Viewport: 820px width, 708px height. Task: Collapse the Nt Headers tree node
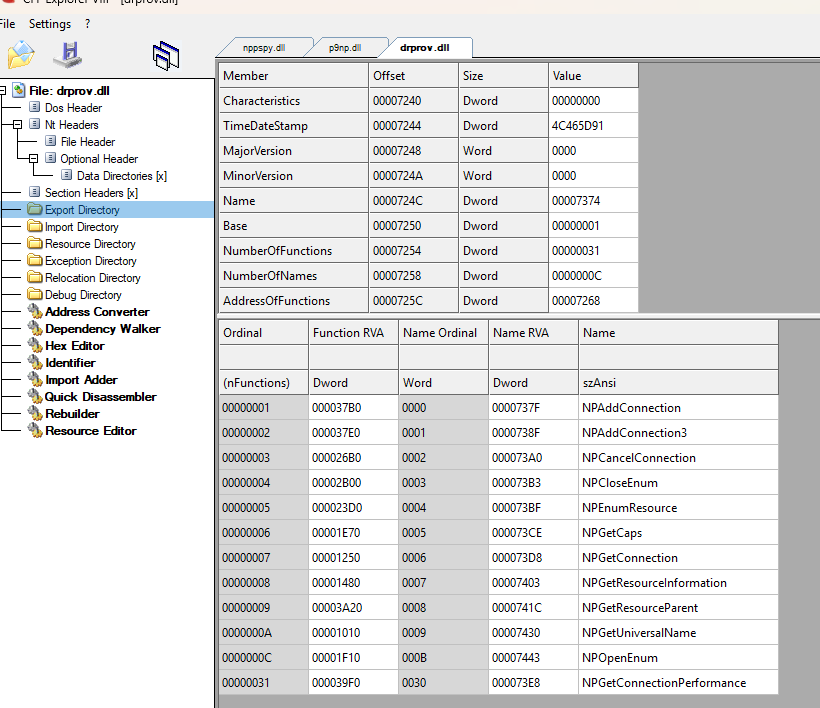17,124
